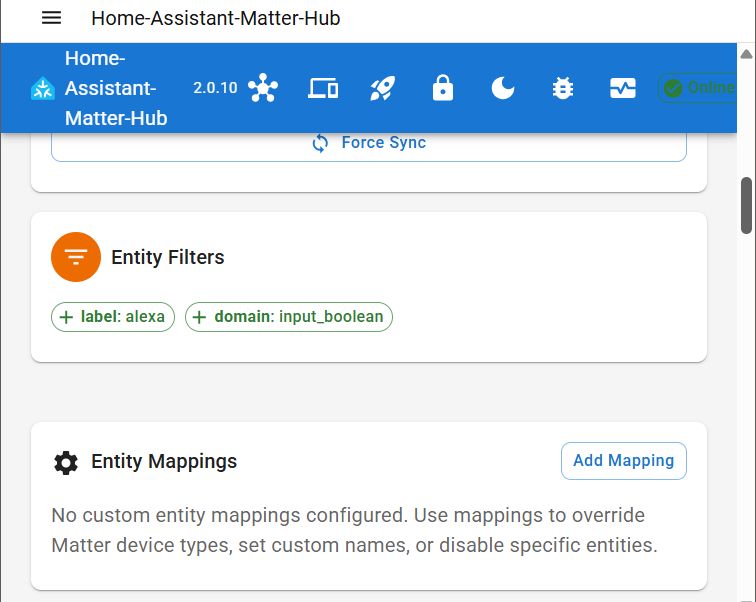Click the 2.0.10 version label

point(215,88)
